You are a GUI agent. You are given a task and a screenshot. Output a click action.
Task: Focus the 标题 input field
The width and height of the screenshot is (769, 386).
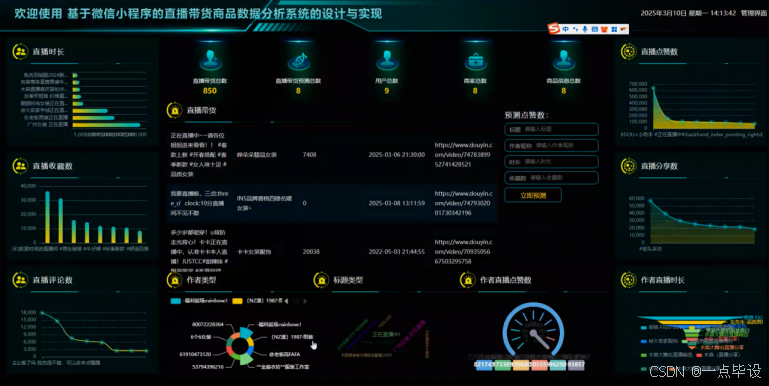coord(551,129)
